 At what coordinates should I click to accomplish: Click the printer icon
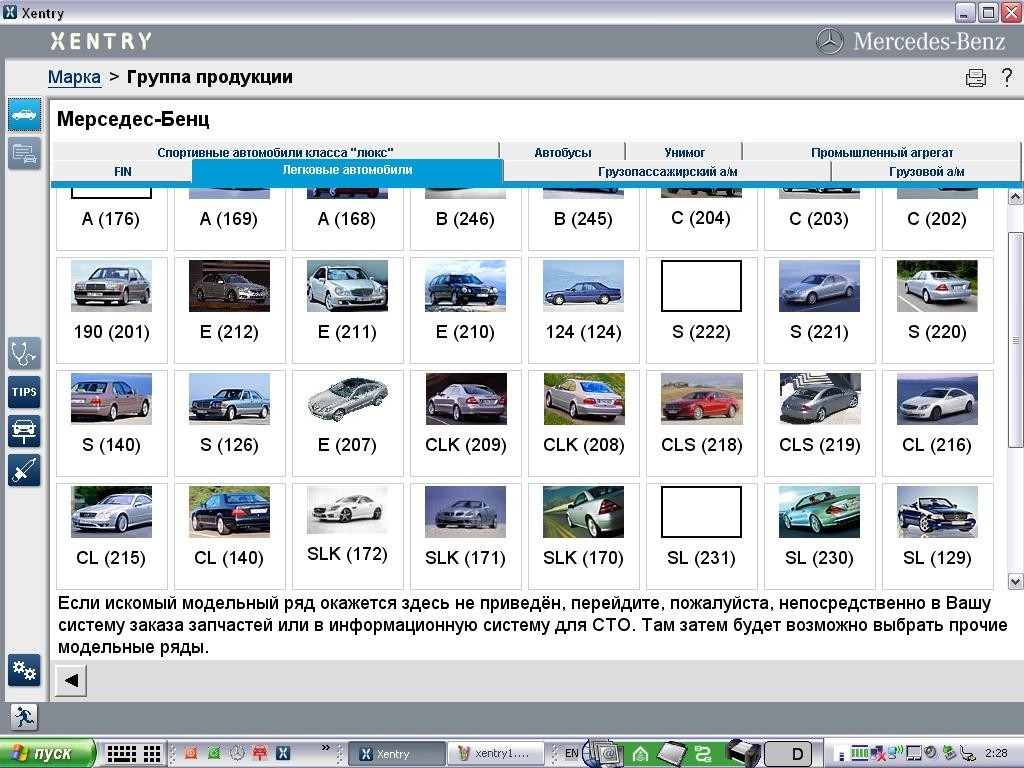click(x=976, y=78)
